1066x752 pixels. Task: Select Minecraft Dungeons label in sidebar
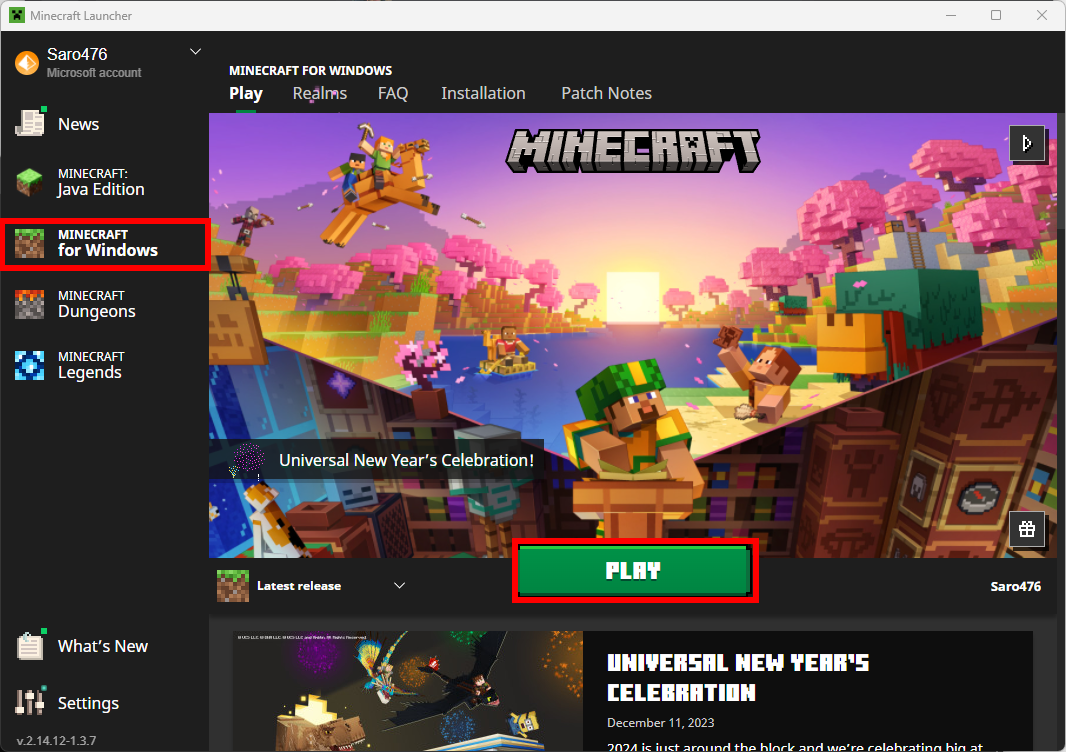pyautogui.click(x=97, y=305)
